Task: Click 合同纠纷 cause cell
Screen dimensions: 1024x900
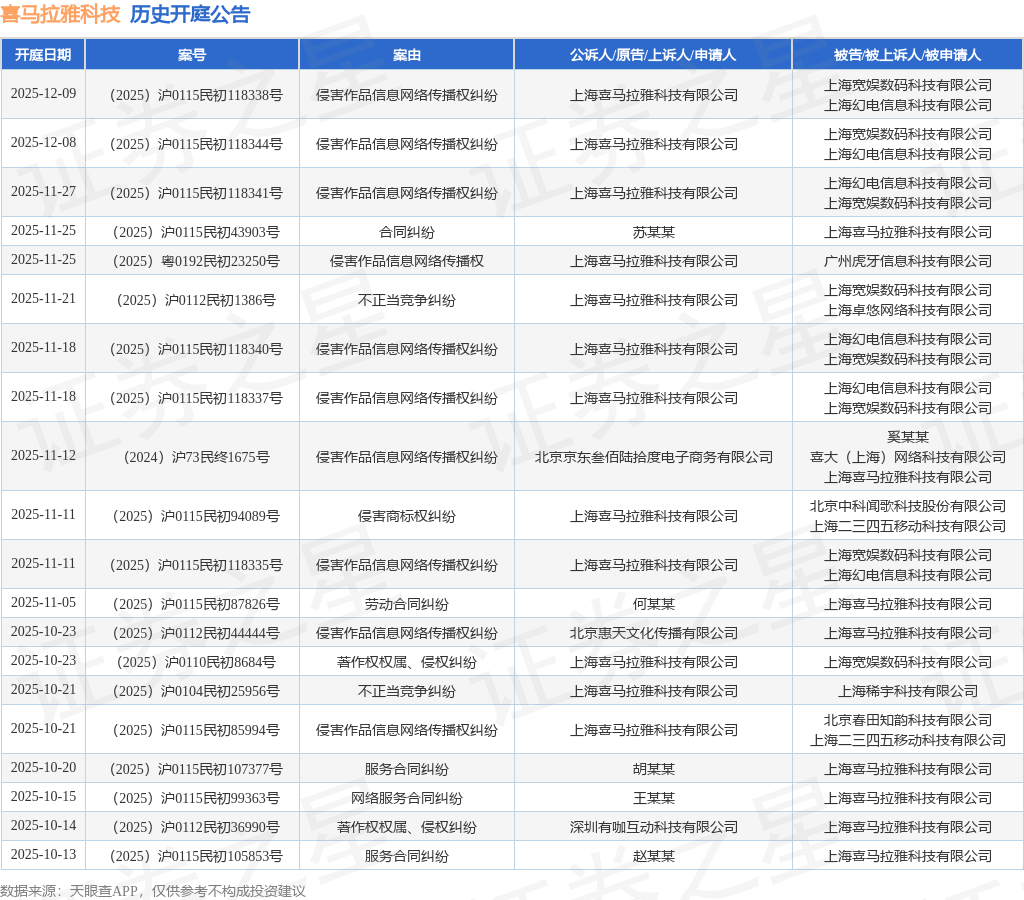Action: 407,233
